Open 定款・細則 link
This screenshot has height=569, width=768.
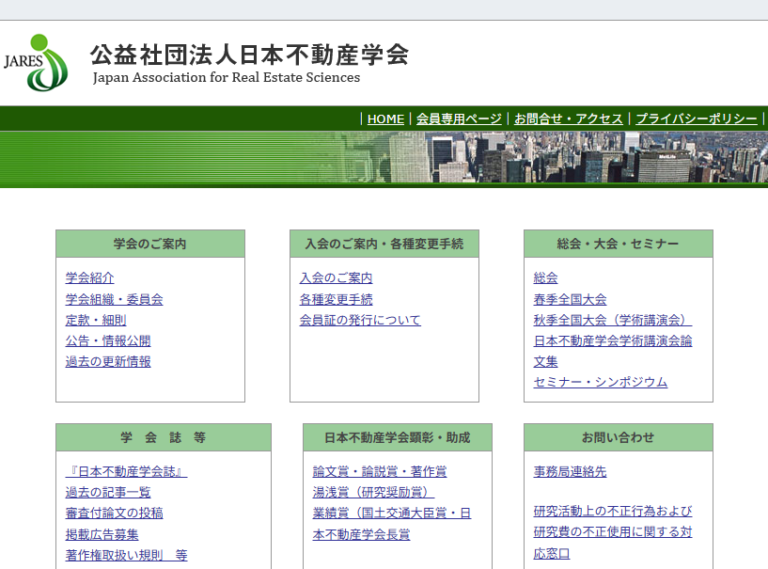[96, 320]
